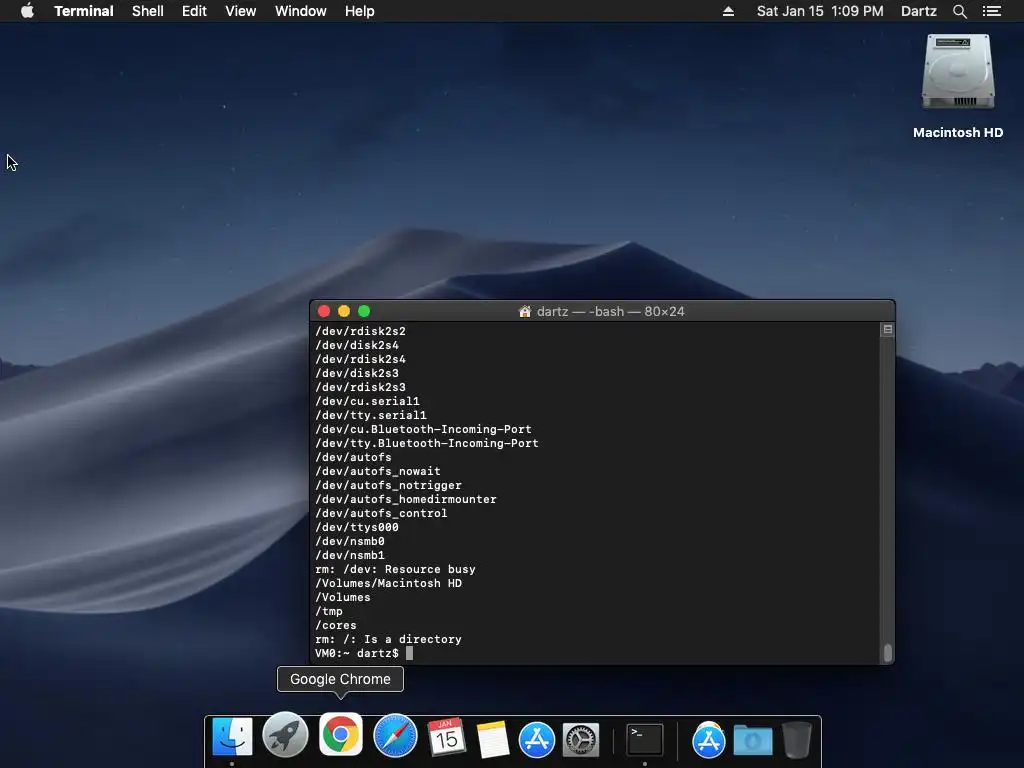This screenshot has height=768, width=1024.
Task: Open the Notes app in Dock
Action: (492, 739)
